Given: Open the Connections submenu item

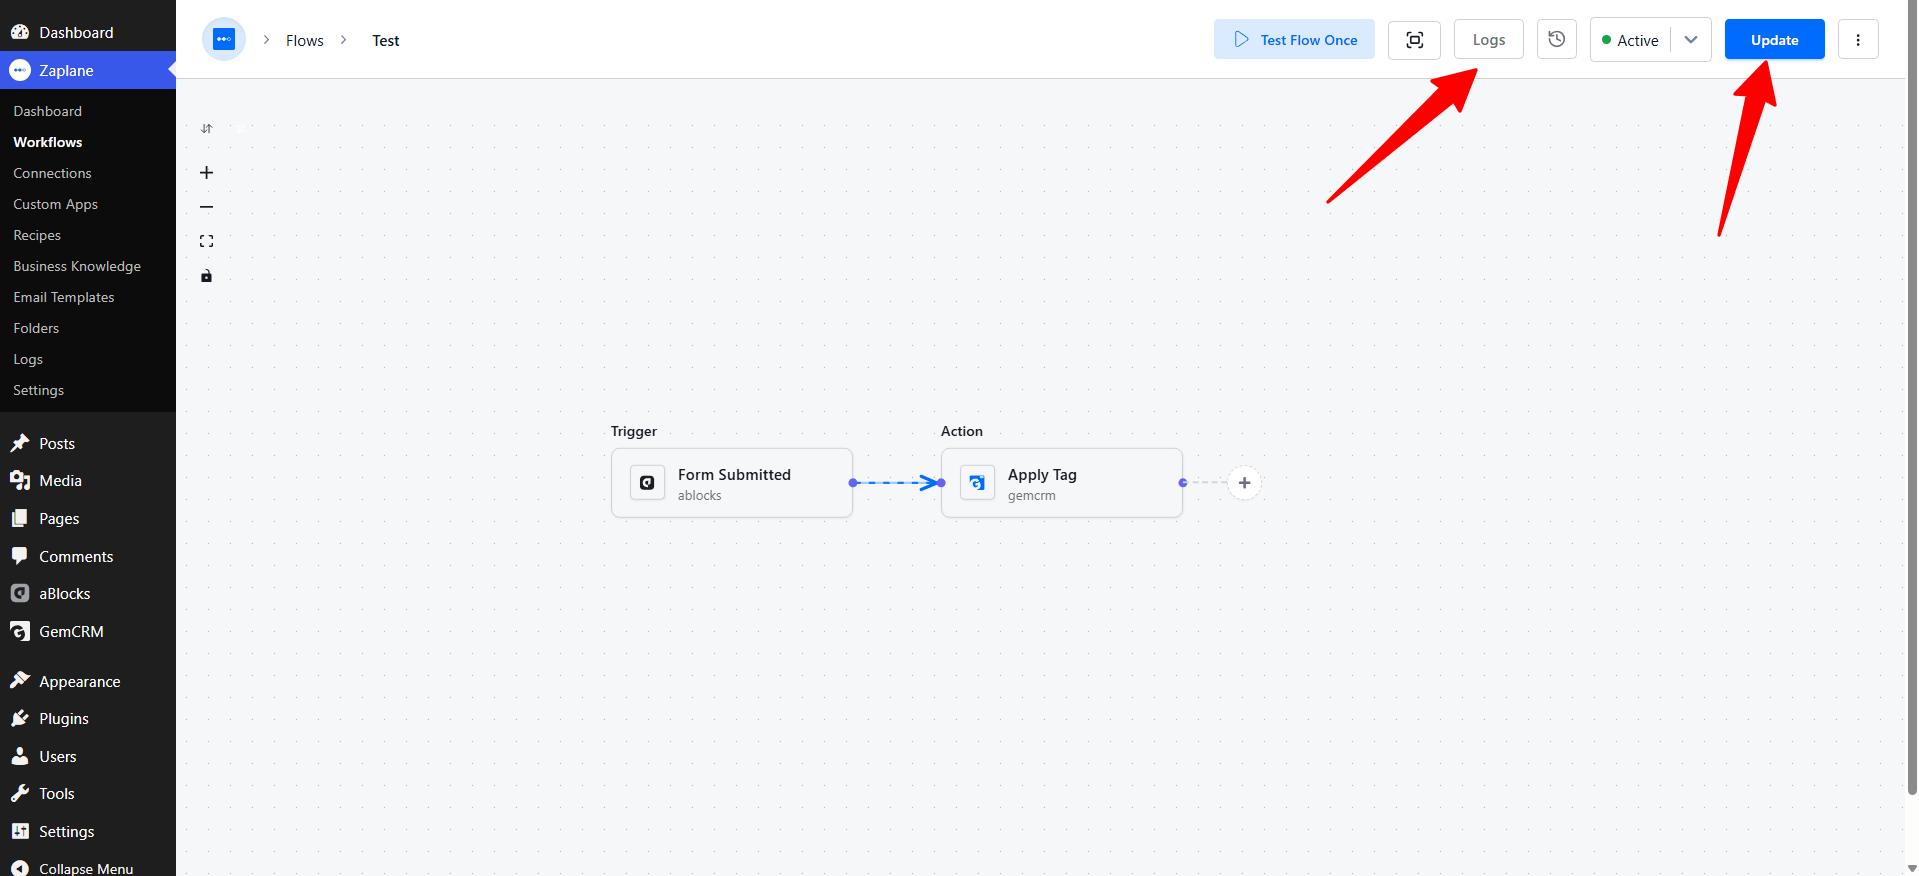Looking at the screenshot, I should [x=52, y=173].
